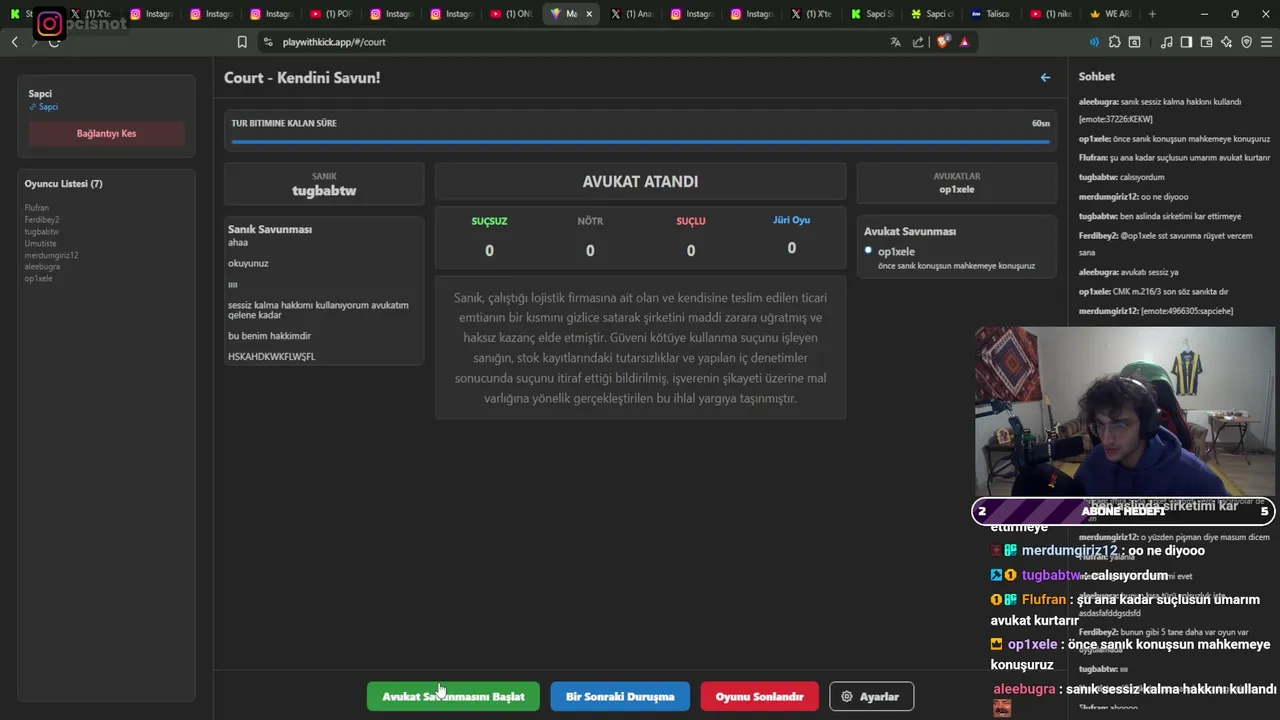The height and width of the screenshot is (720, 1280).
Task: Switch to the (1) POF YouTube tab
Action: 330,14
